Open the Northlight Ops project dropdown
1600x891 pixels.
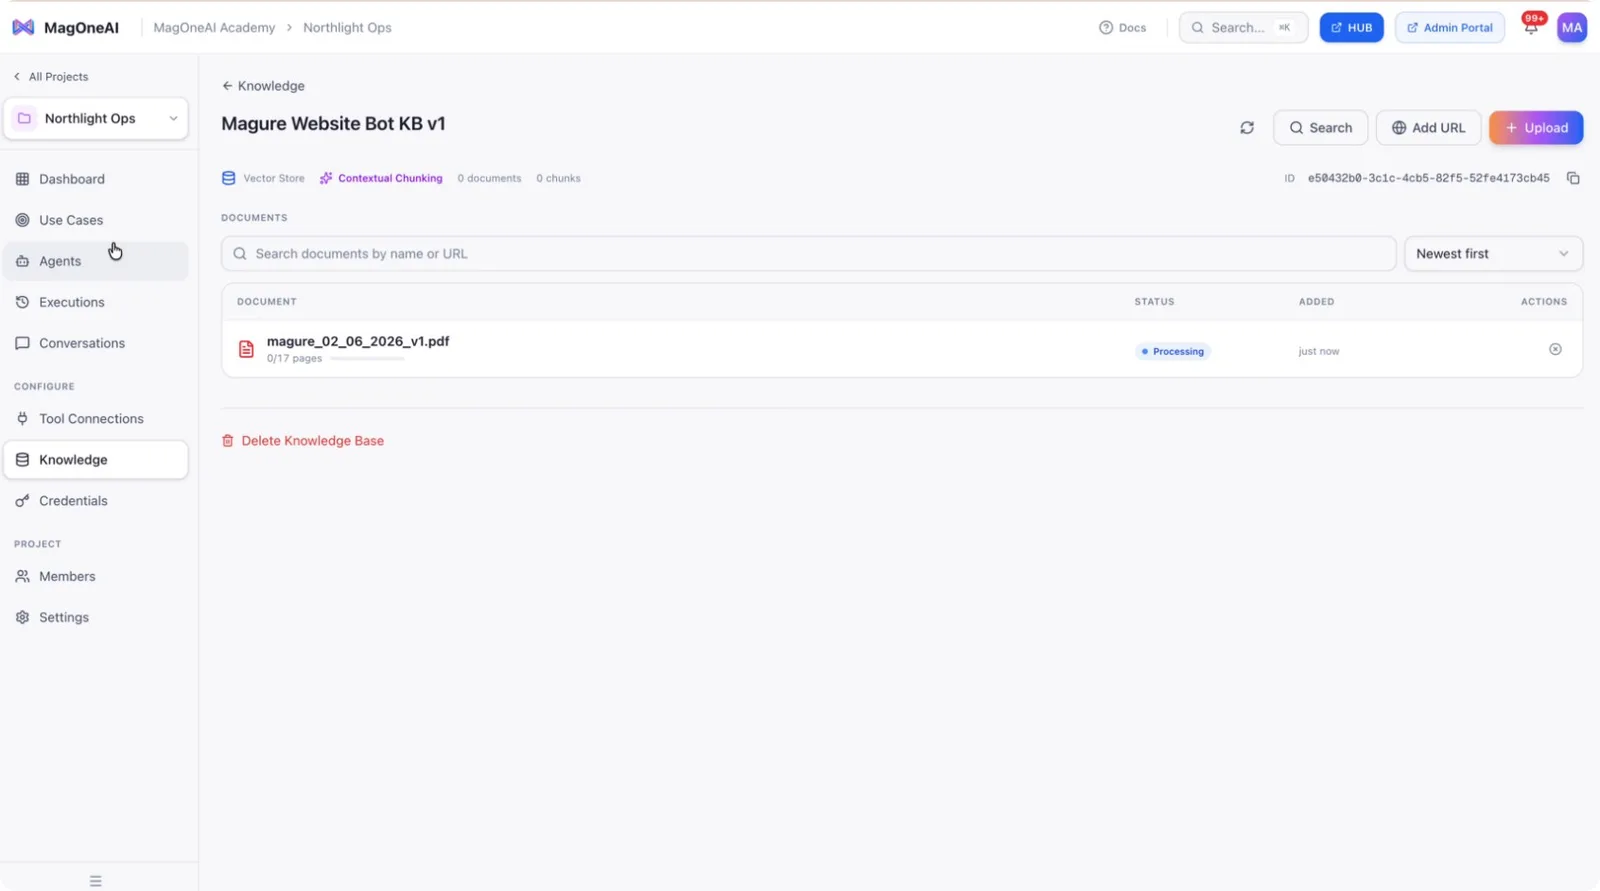tap(96, 118)
